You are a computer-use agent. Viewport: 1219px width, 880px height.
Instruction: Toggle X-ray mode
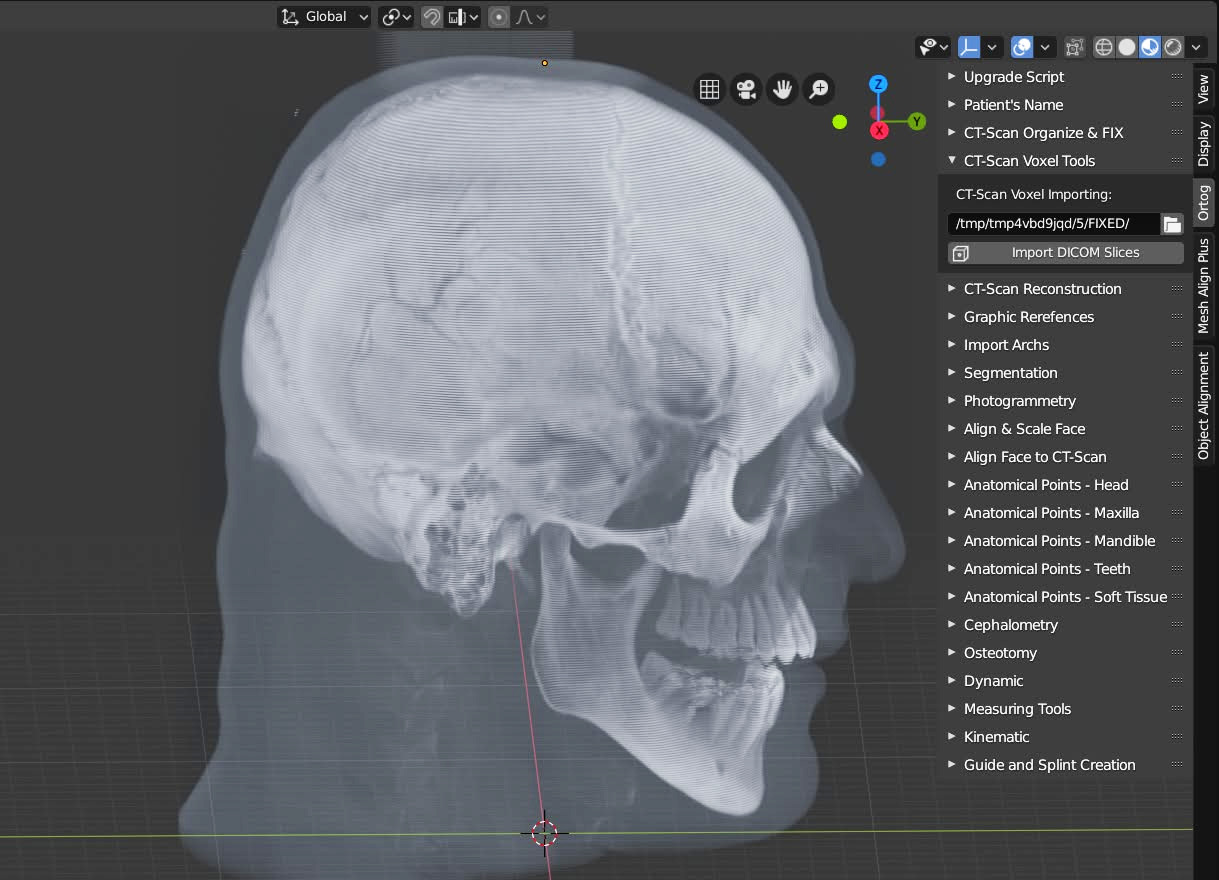1075,47
